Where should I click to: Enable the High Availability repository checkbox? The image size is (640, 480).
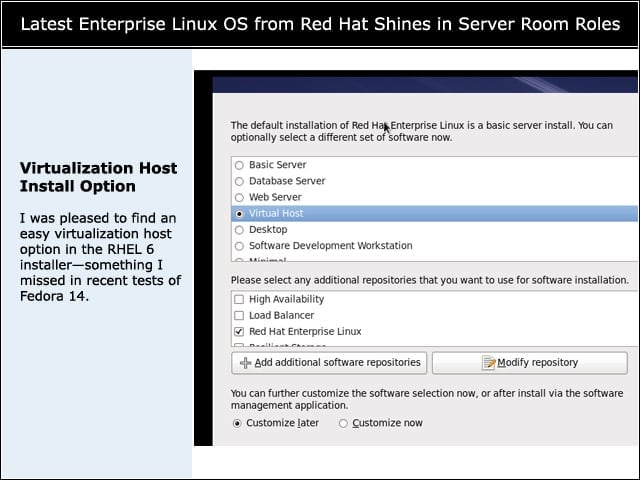tap(239, 299)
